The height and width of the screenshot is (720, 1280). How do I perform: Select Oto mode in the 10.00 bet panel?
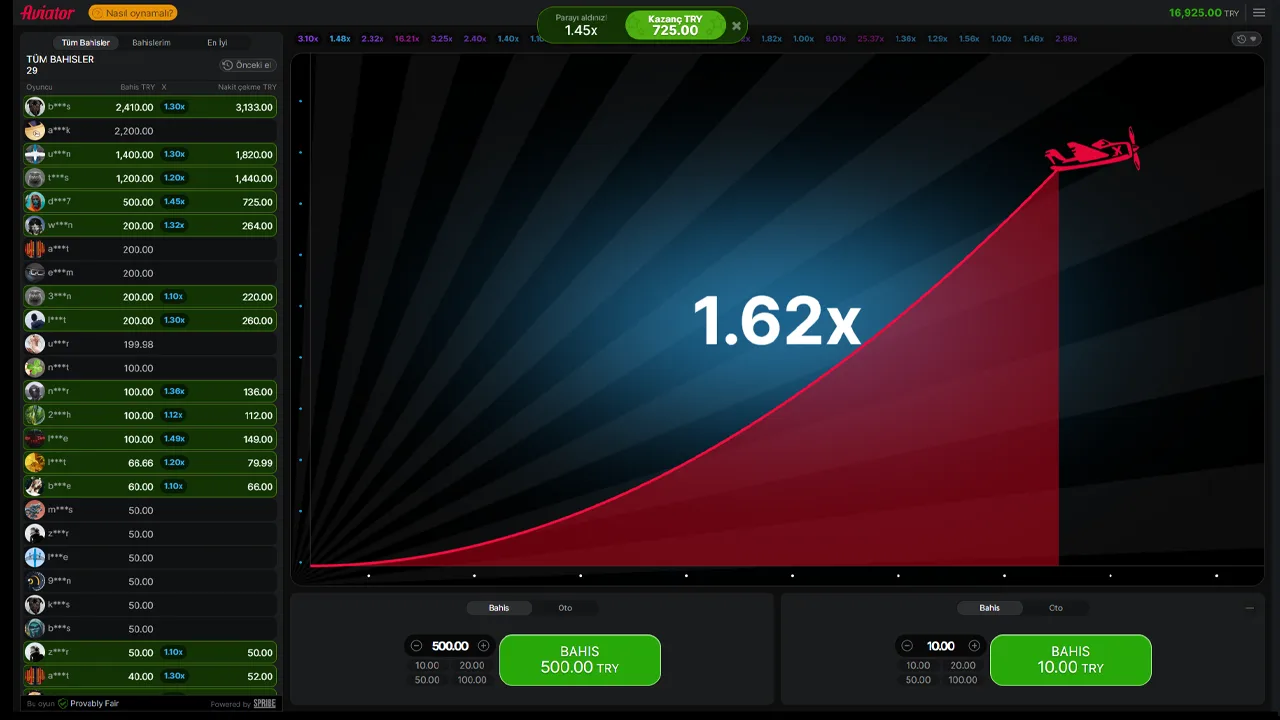pos(1056,608)
